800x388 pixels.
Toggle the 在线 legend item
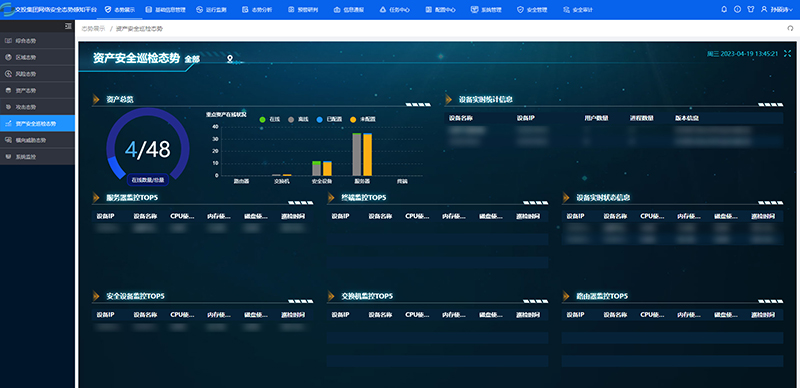coord(270,119)
